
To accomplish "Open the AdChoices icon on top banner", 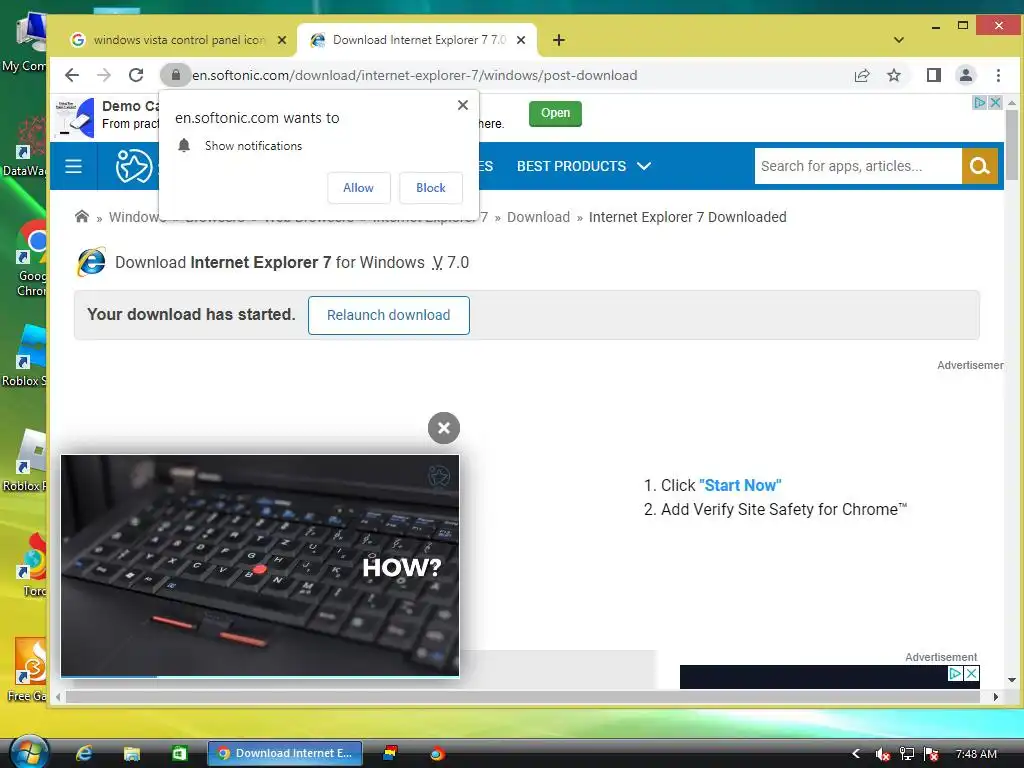I will click(980, 103).
